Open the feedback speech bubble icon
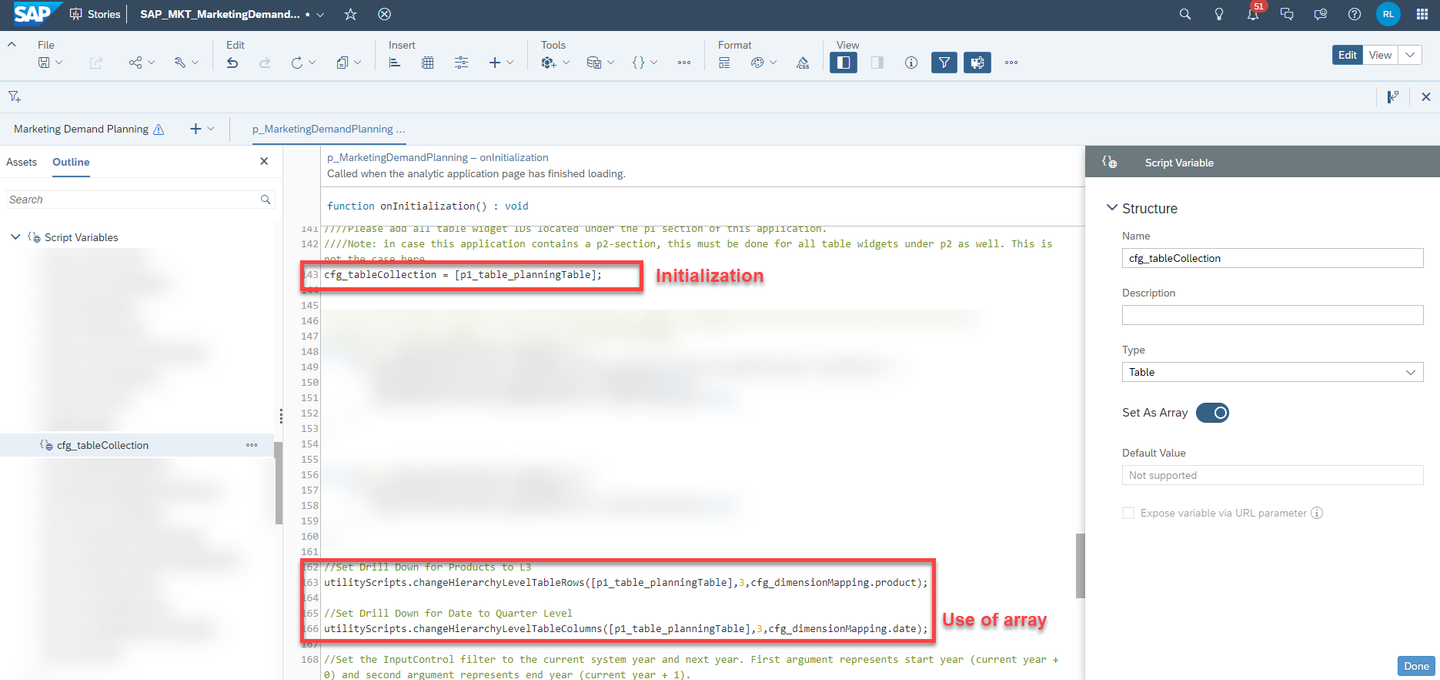The height and width of the screenshot is (680, 1440). (1321, 14)
